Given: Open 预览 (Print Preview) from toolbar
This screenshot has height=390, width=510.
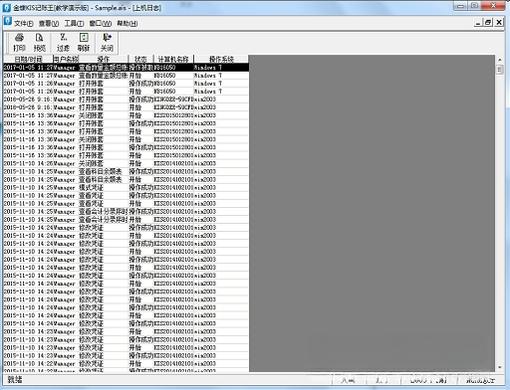Looking at the screenshot, I should 39,42.
